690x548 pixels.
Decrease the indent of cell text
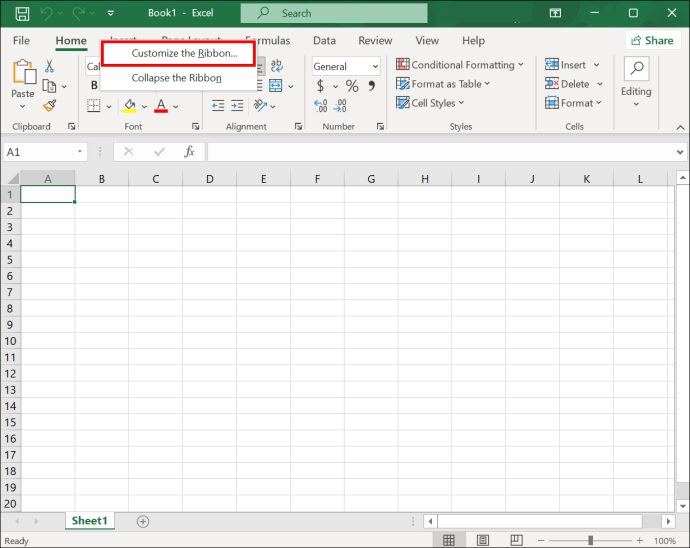pos(218,106)
